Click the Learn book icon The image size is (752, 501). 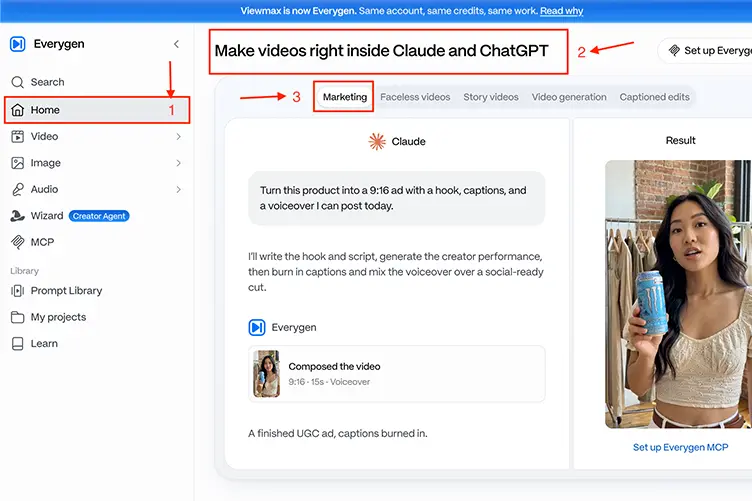tap(18, 344)
